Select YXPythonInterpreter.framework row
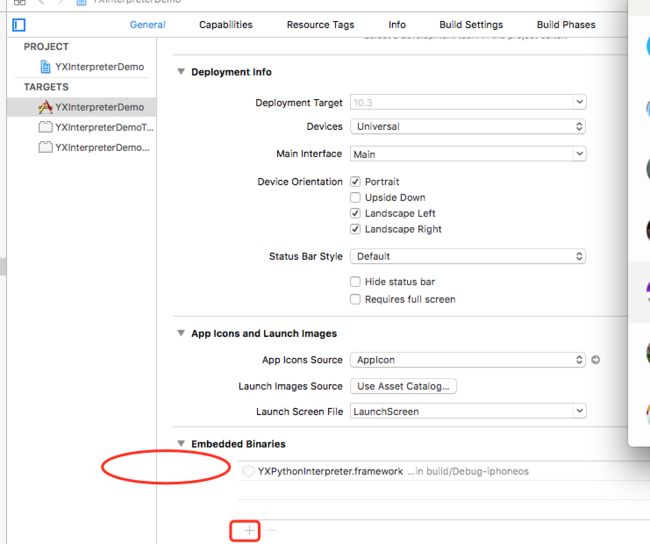 444,471
